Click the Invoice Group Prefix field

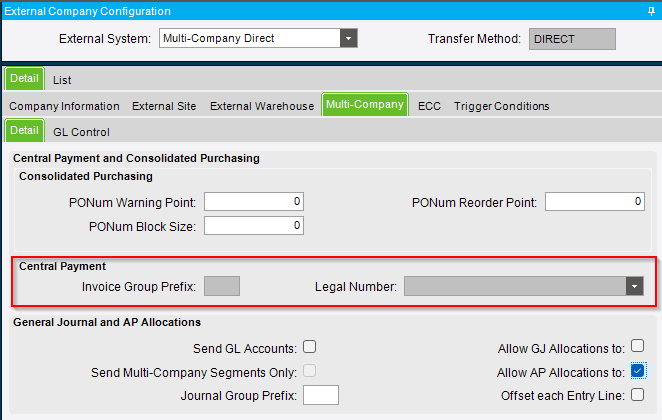click(x=221, y=287)
